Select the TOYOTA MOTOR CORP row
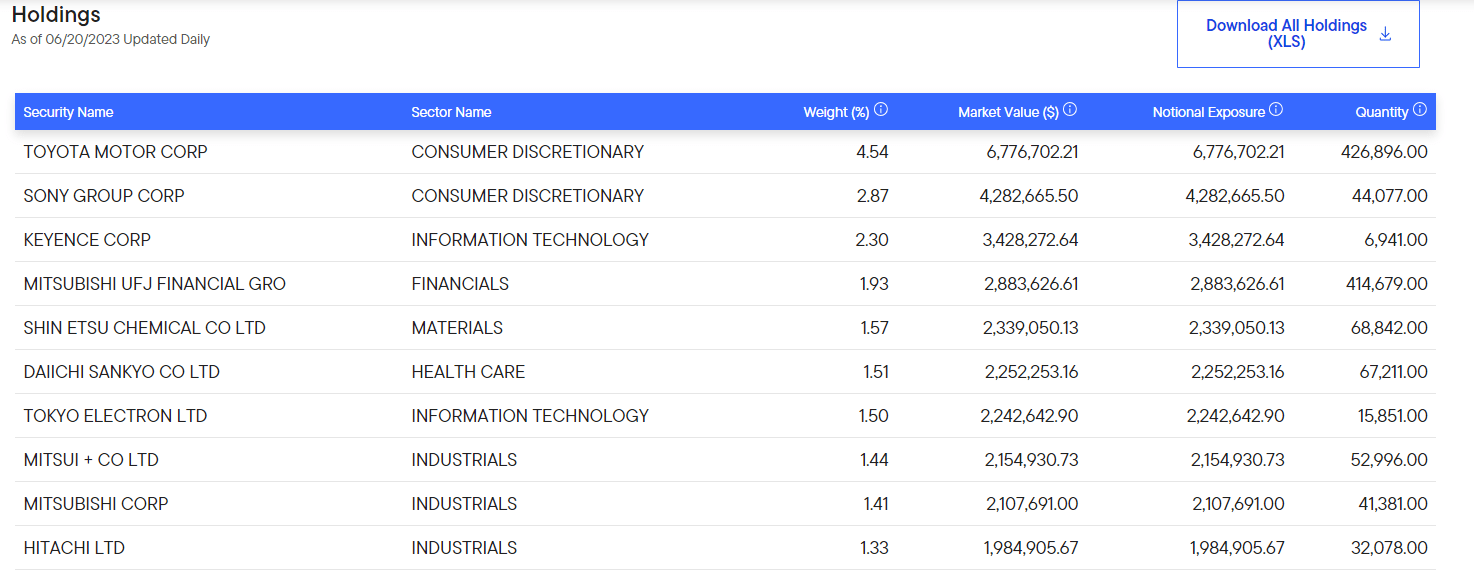This screenshot has height=584, width=1474. coord(725,152)
